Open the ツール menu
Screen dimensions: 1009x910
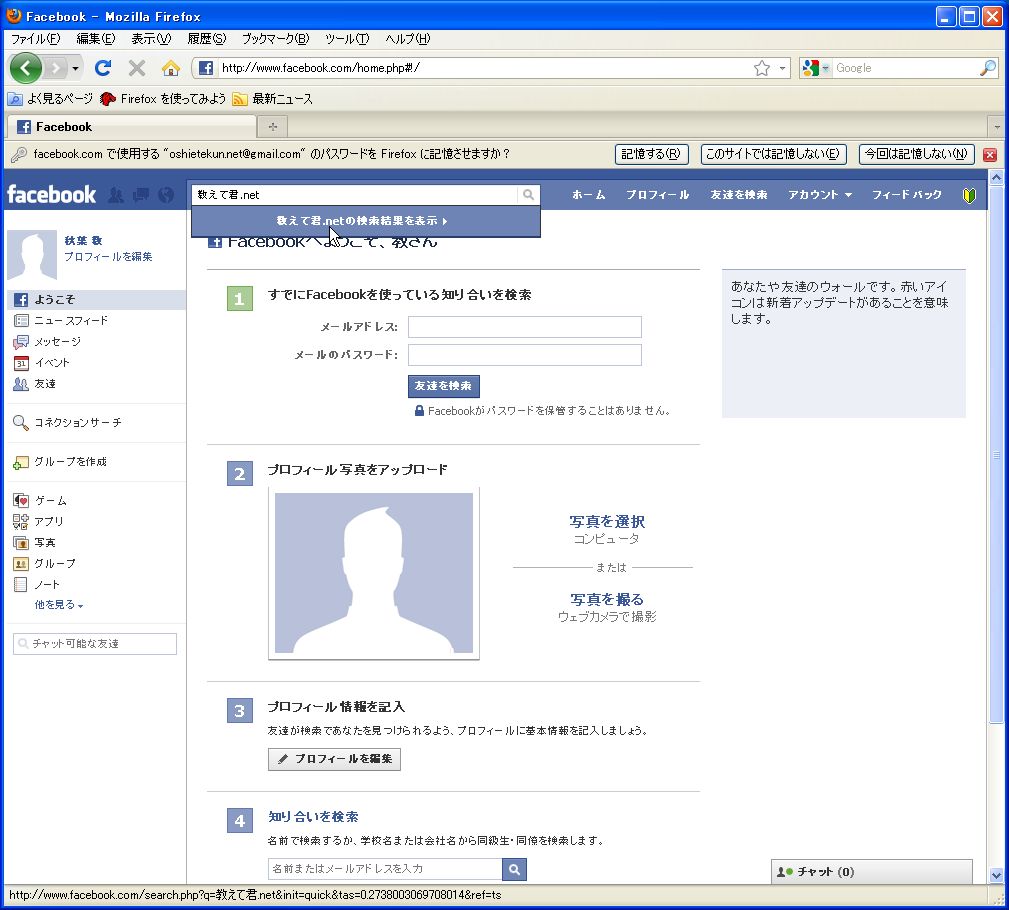click(x=347, y=39)
